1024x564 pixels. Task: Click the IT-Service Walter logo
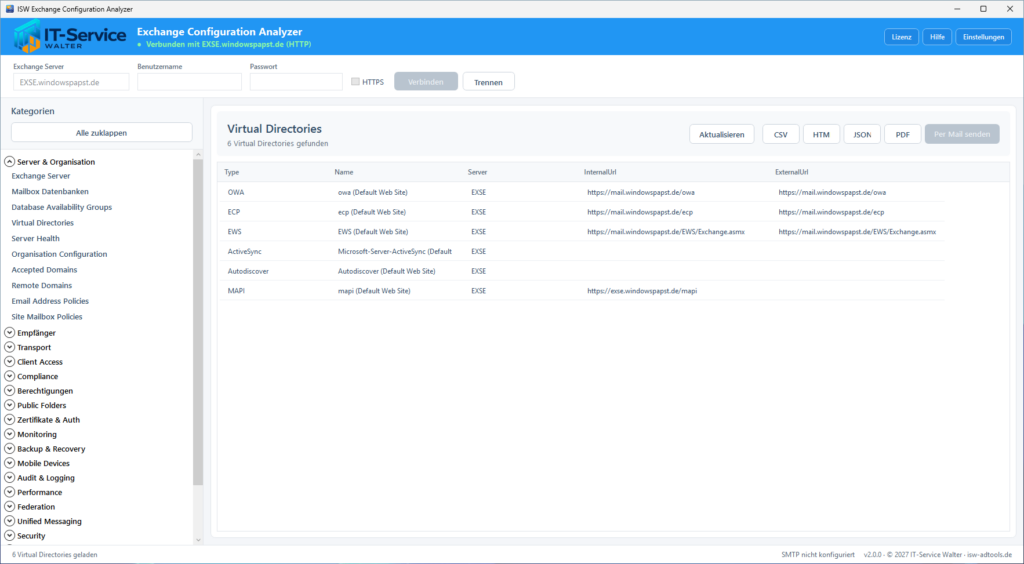[x=69, y=36]
